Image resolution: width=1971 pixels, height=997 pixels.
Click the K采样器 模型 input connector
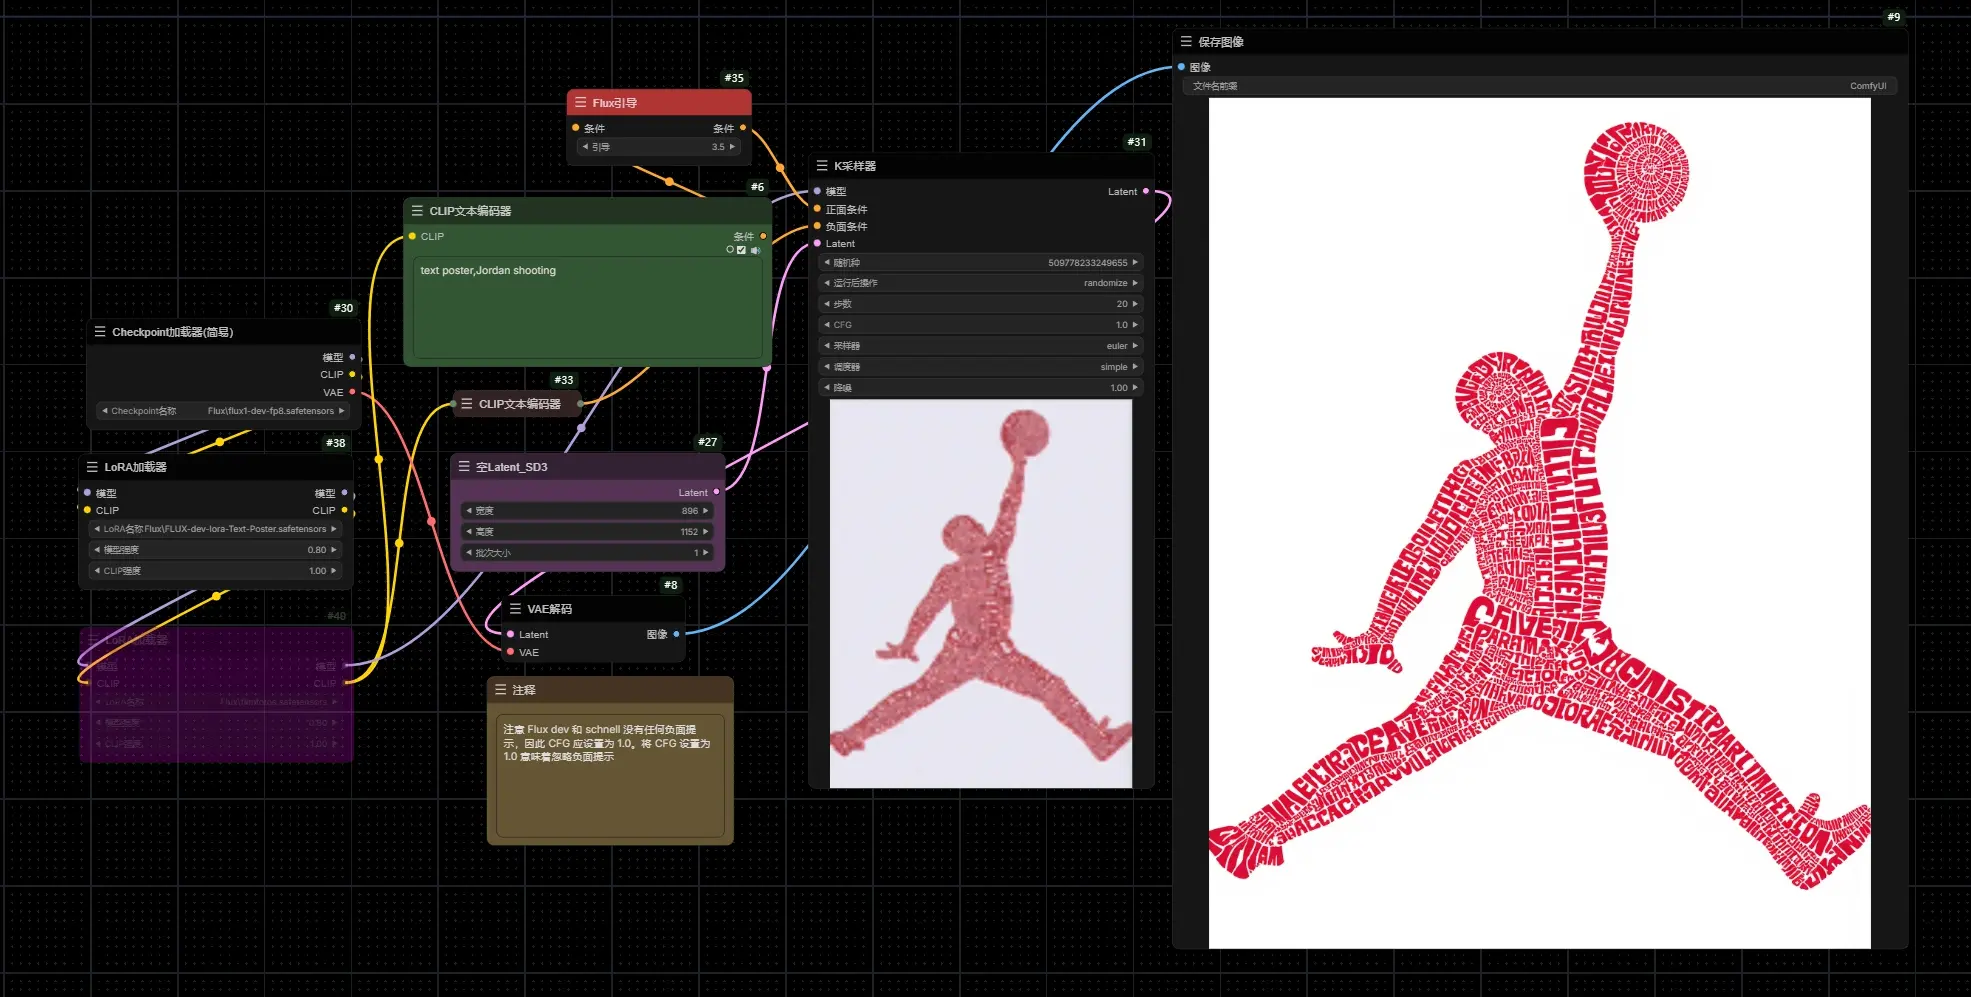[817, 191]
